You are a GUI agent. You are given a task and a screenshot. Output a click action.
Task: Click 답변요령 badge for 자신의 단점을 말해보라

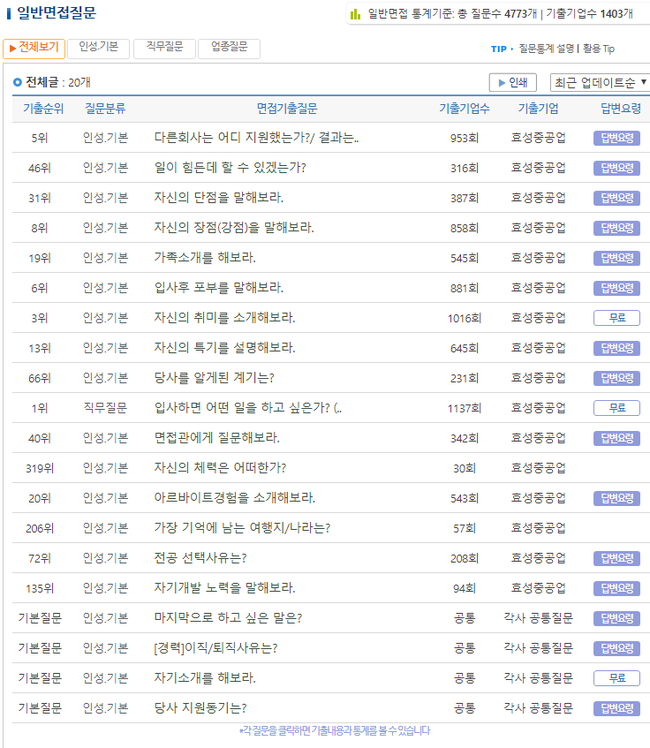click(616, 198)
